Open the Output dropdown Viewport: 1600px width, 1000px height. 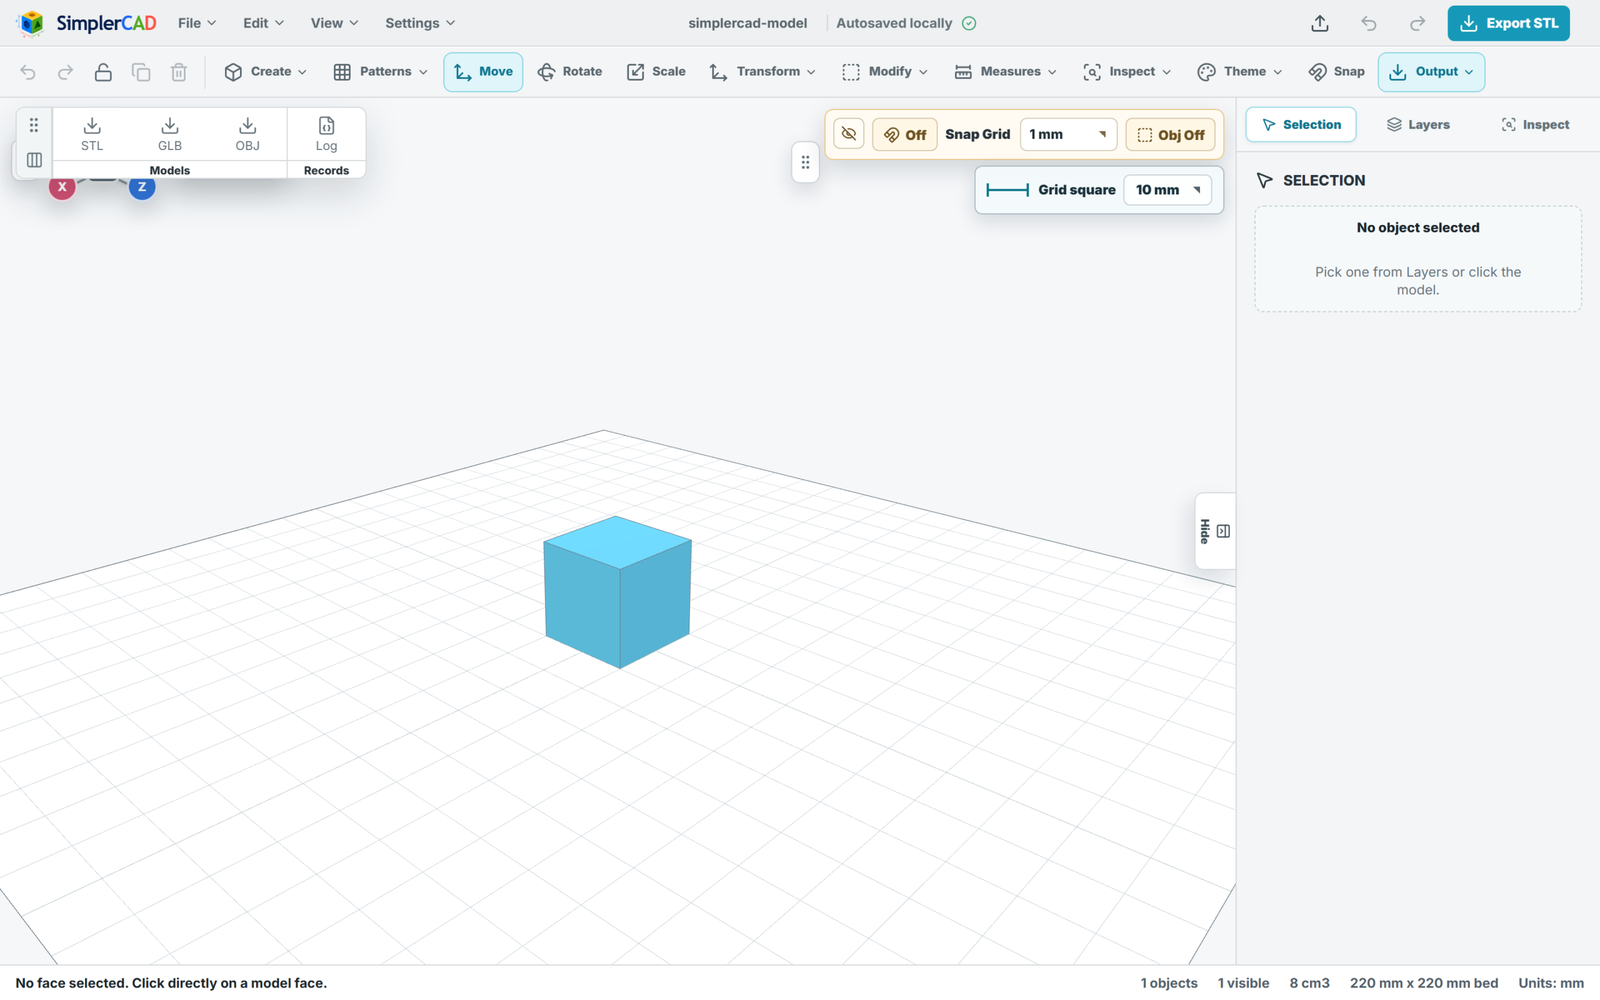coord(1431,72)
